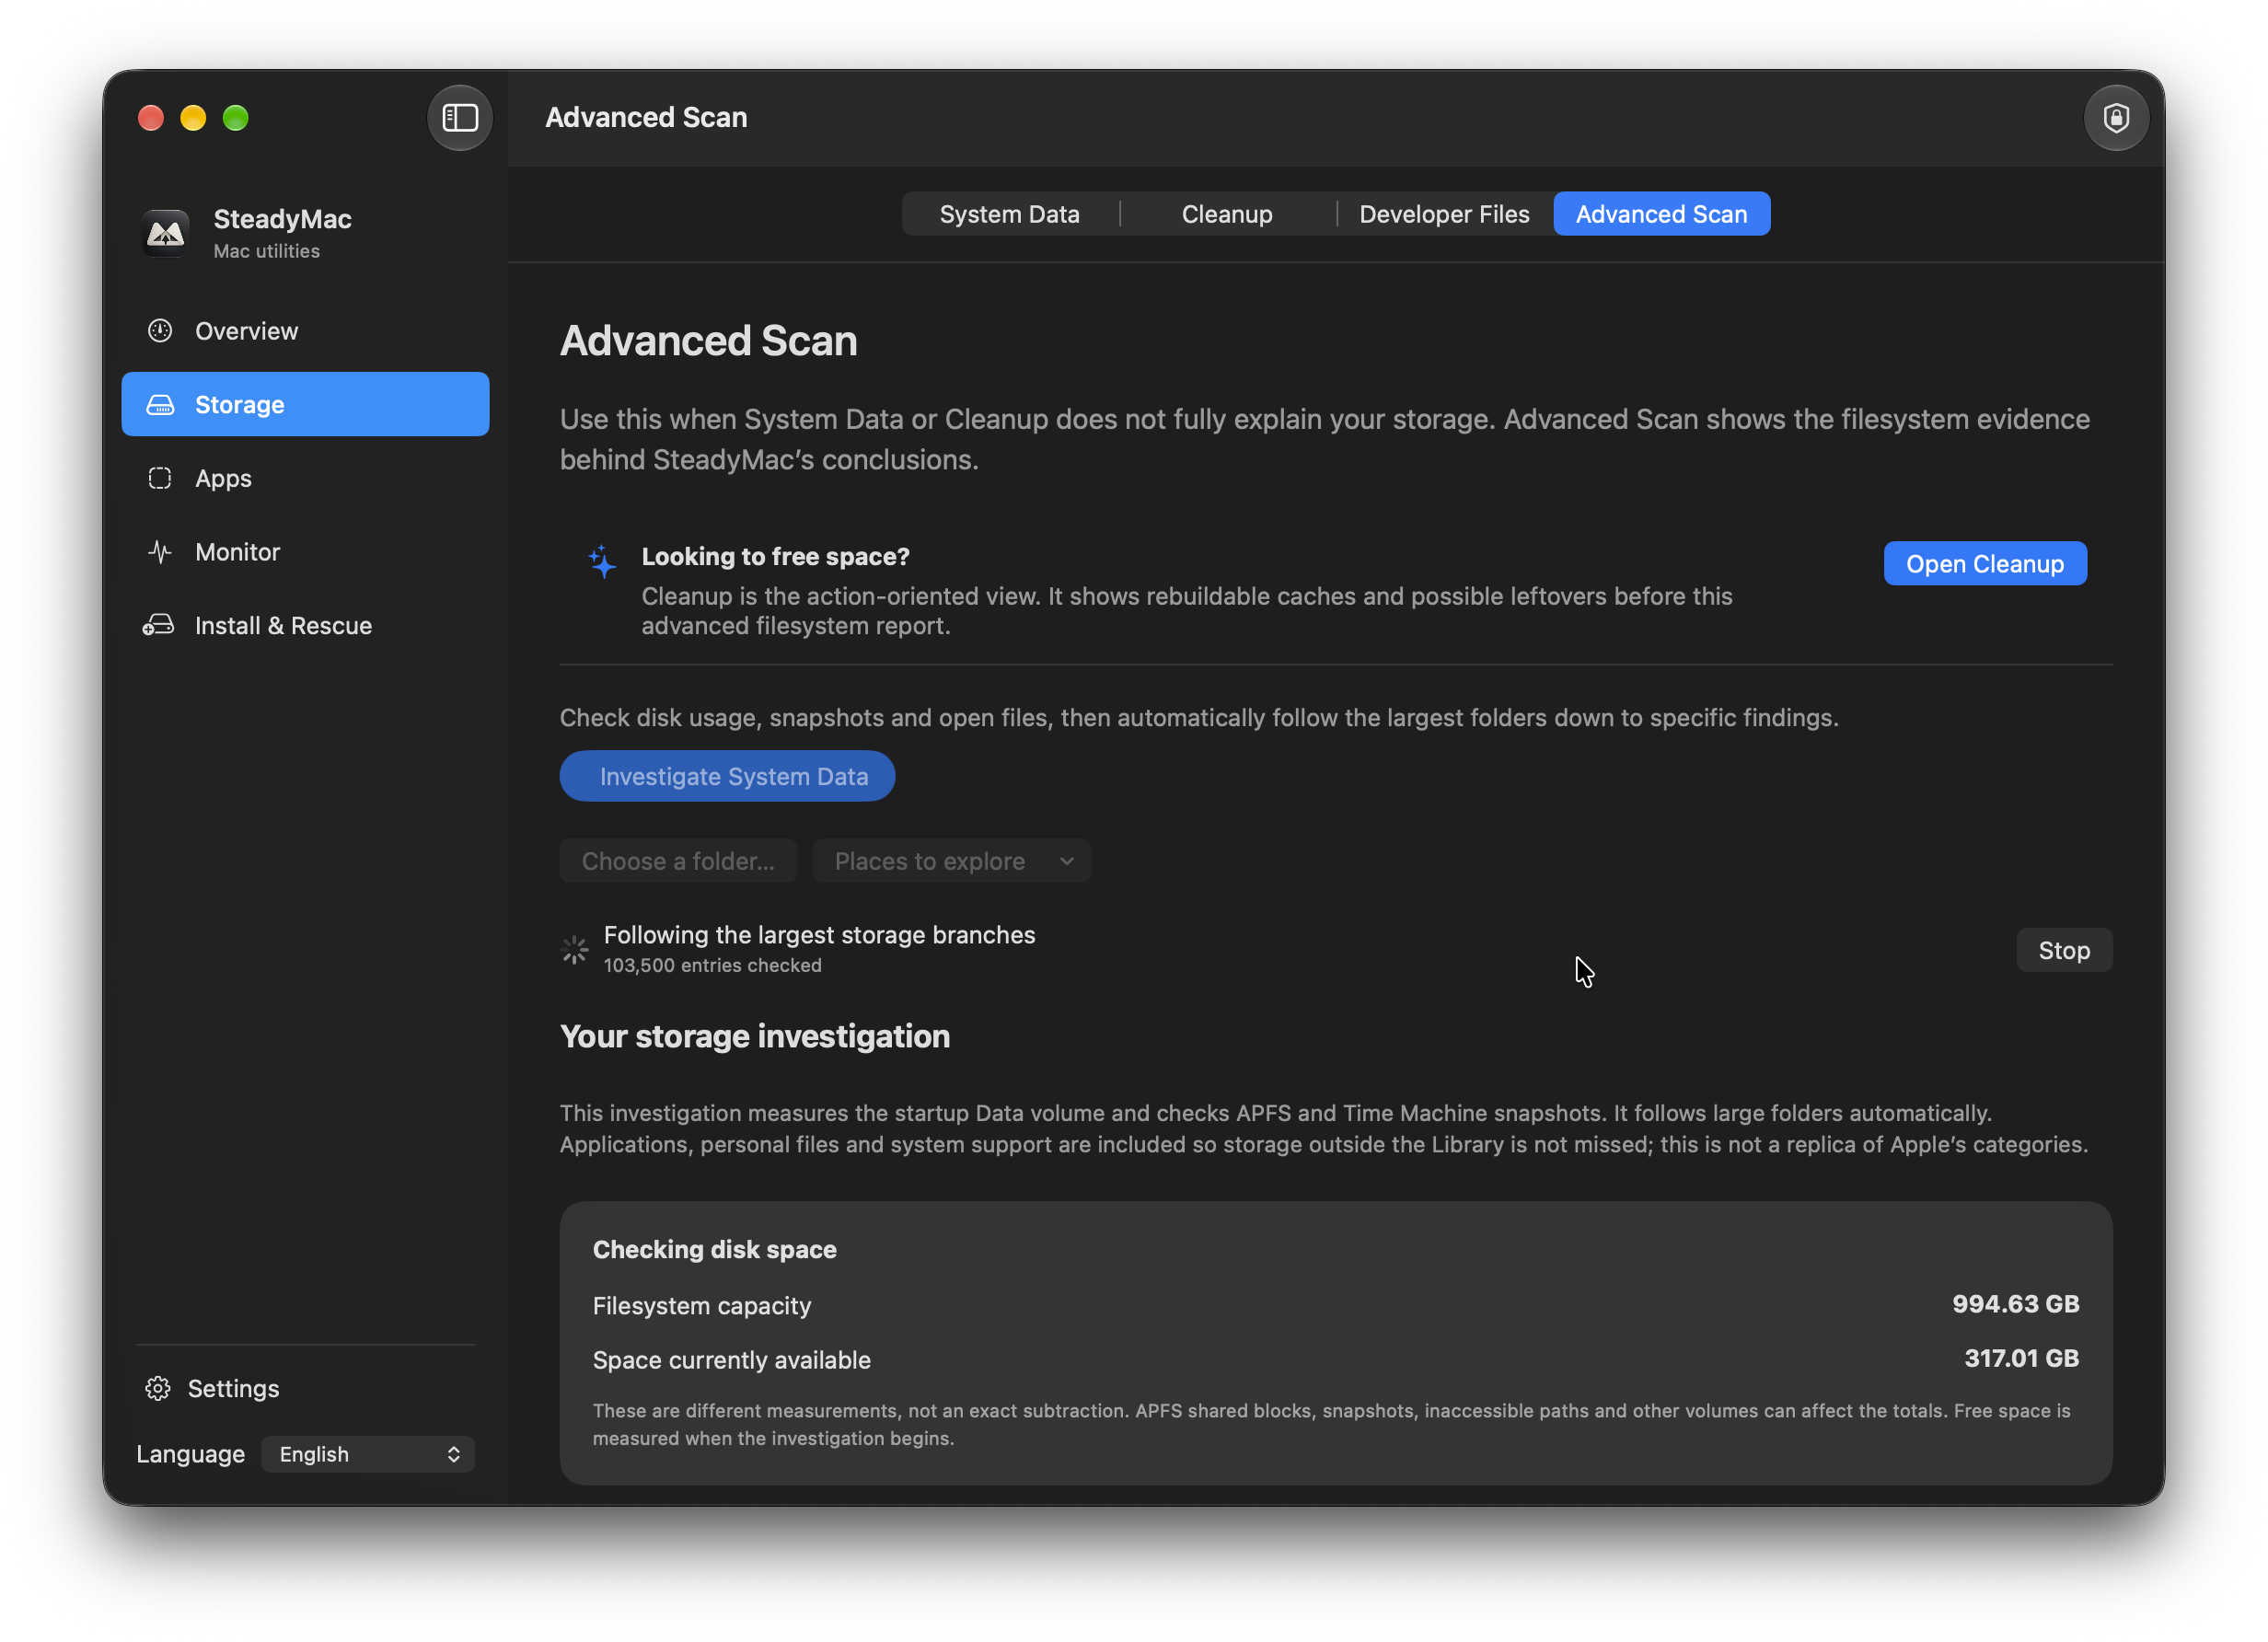
Task: Click the Apps dashed-square icon in the sidebar
Action: [x=160, y=478]
